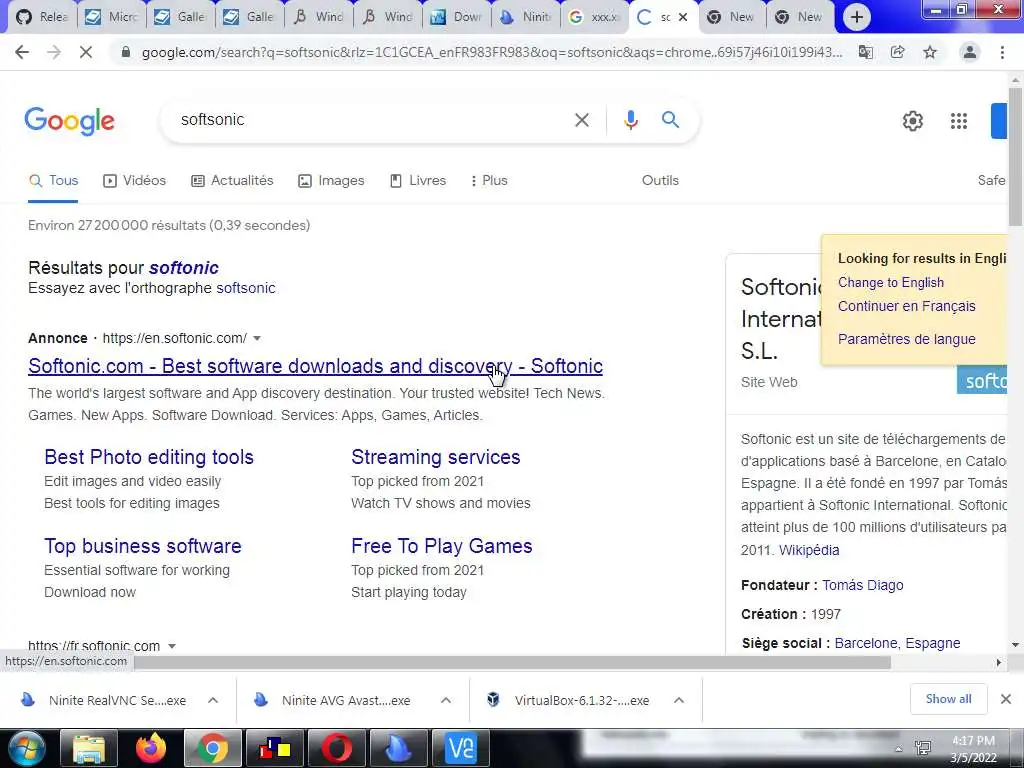Submit search with the magnifier icon
Image resolution: width=1024 pixels, height=768 pixels.
coord(670,120)
